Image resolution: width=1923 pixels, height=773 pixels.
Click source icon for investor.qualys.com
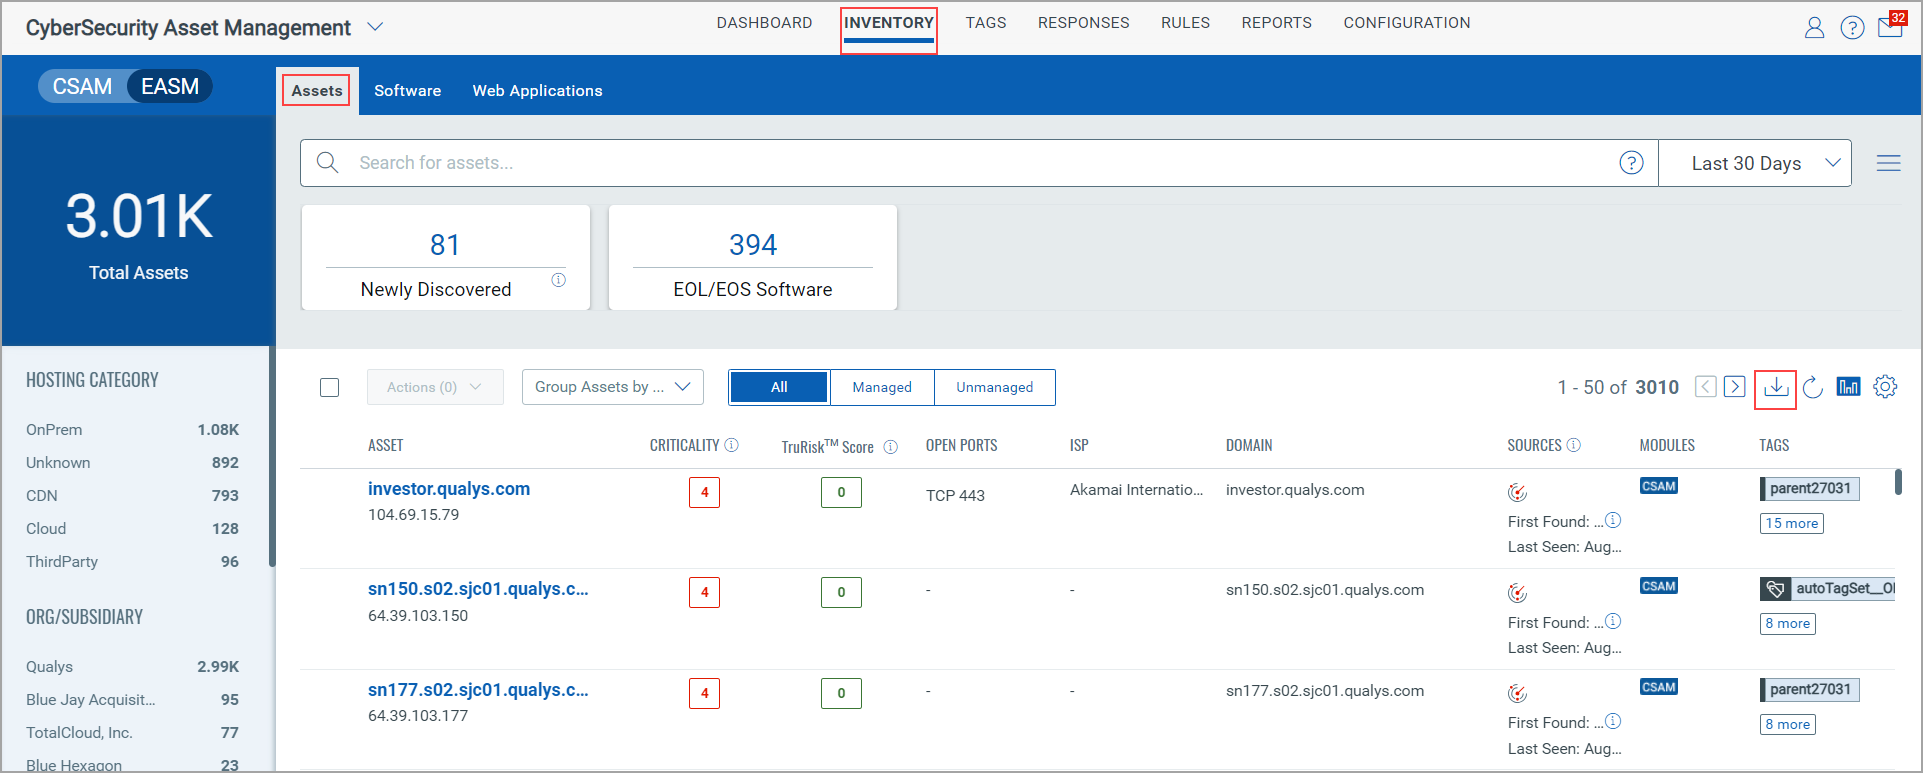pos(1517,492)
